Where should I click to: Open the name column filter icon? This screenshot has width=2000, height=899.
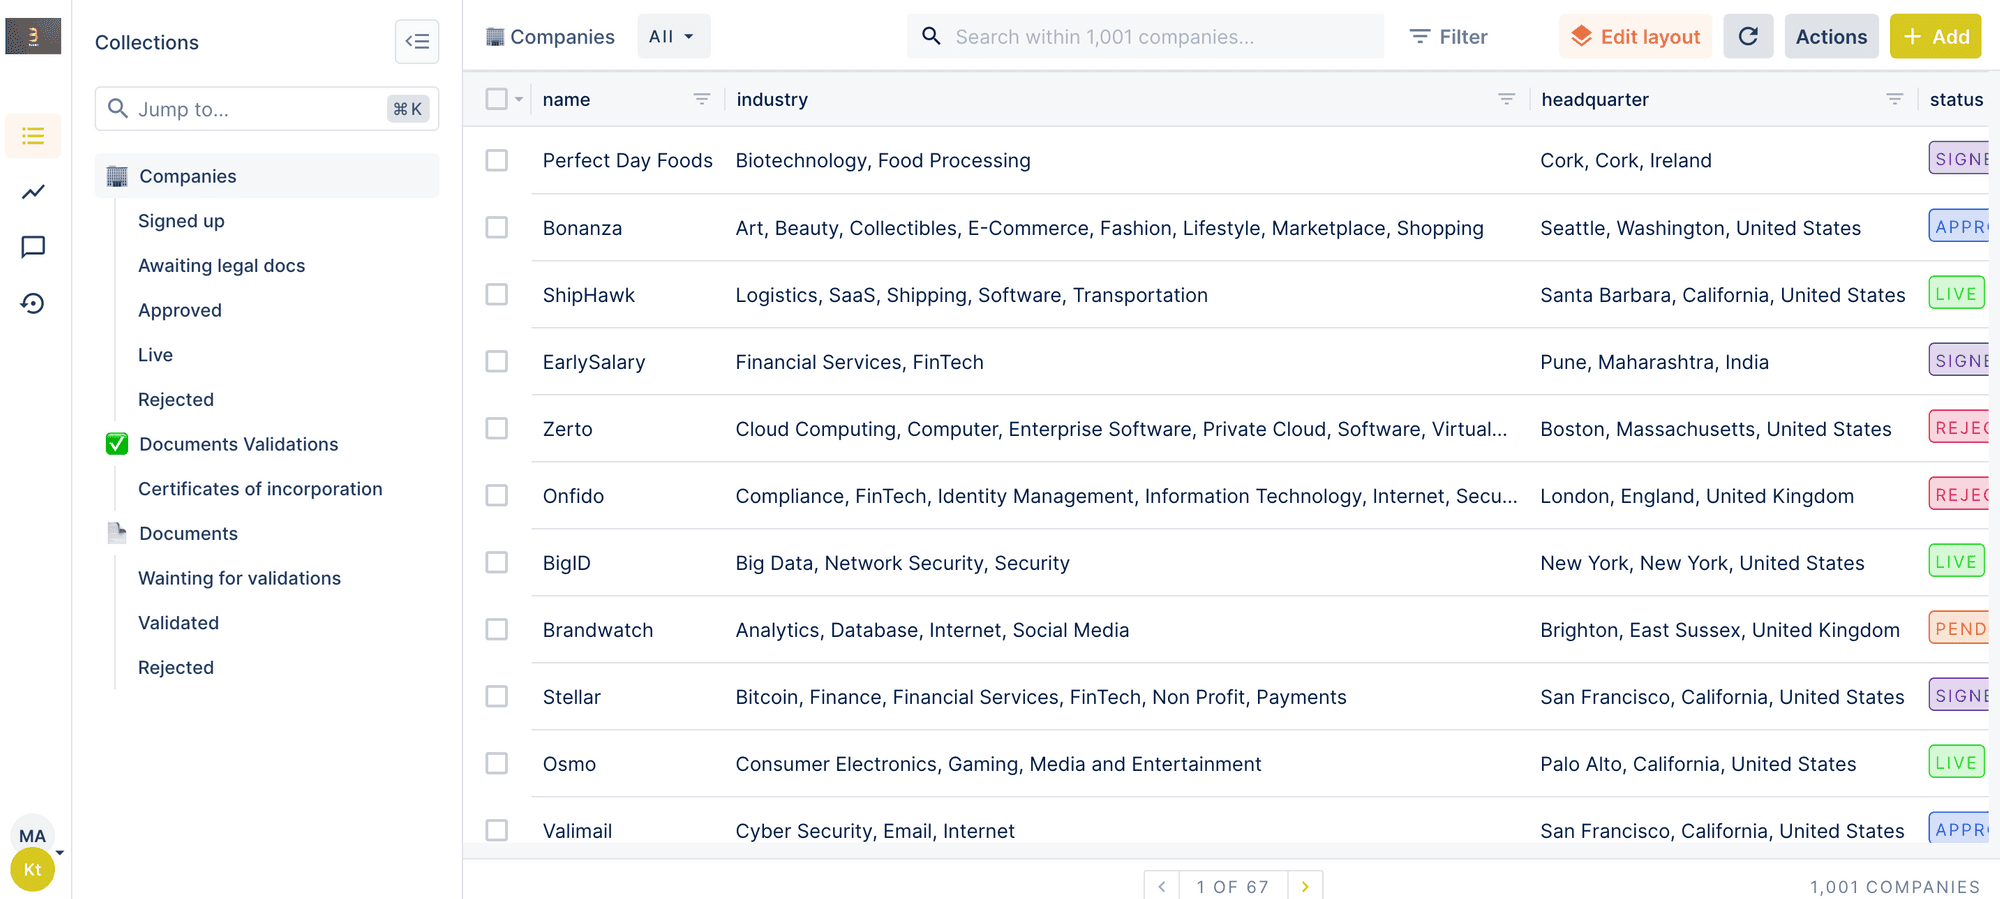pos(702,99)
